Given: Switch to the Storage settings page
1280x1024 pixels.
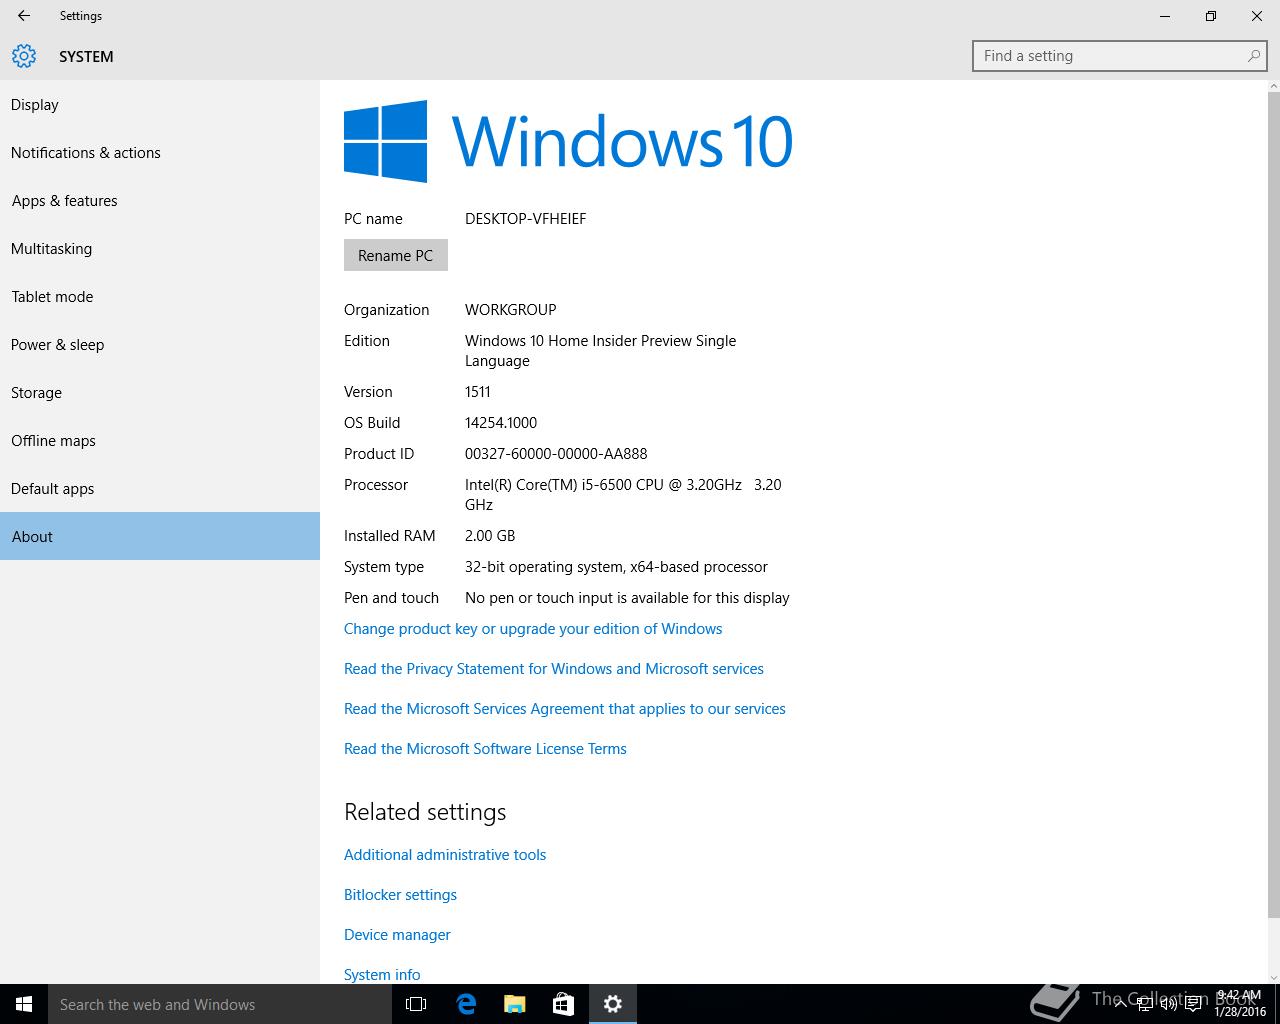Looking at the screenshot, I should (x=37, y=393).
